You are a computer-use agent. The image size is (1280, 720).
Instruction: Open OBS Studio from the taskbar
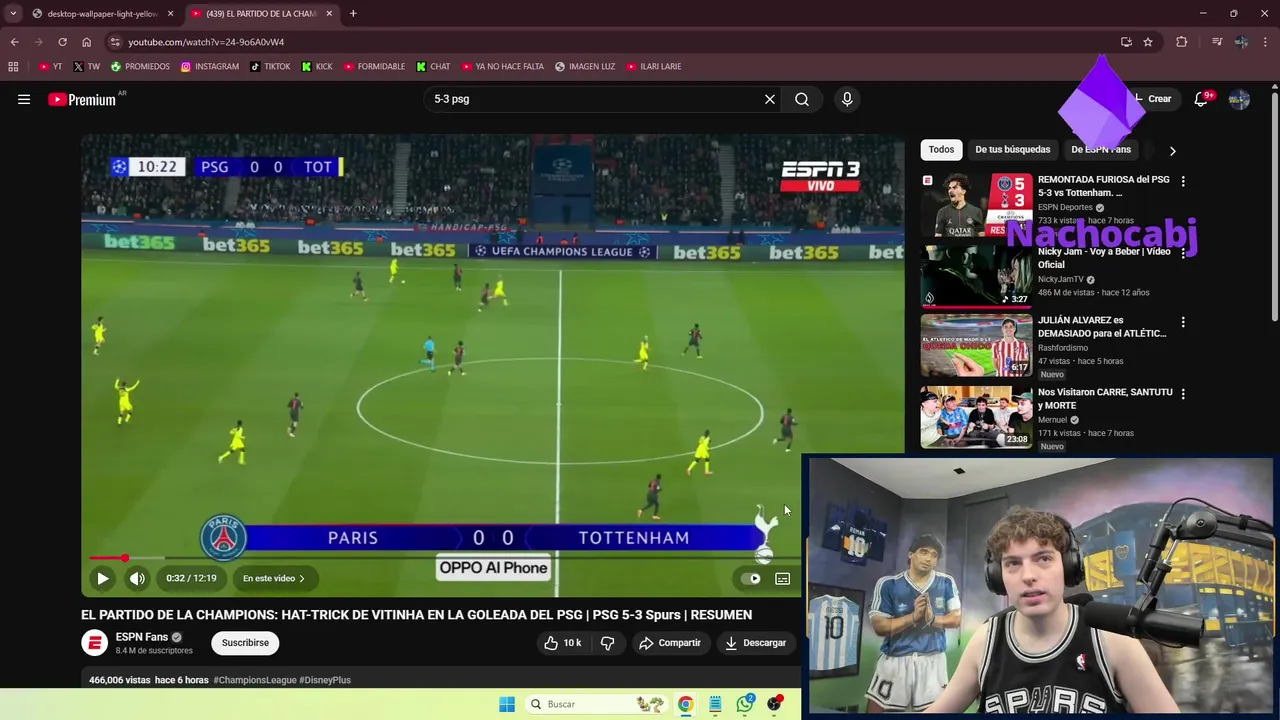click(x=775, y=704)
